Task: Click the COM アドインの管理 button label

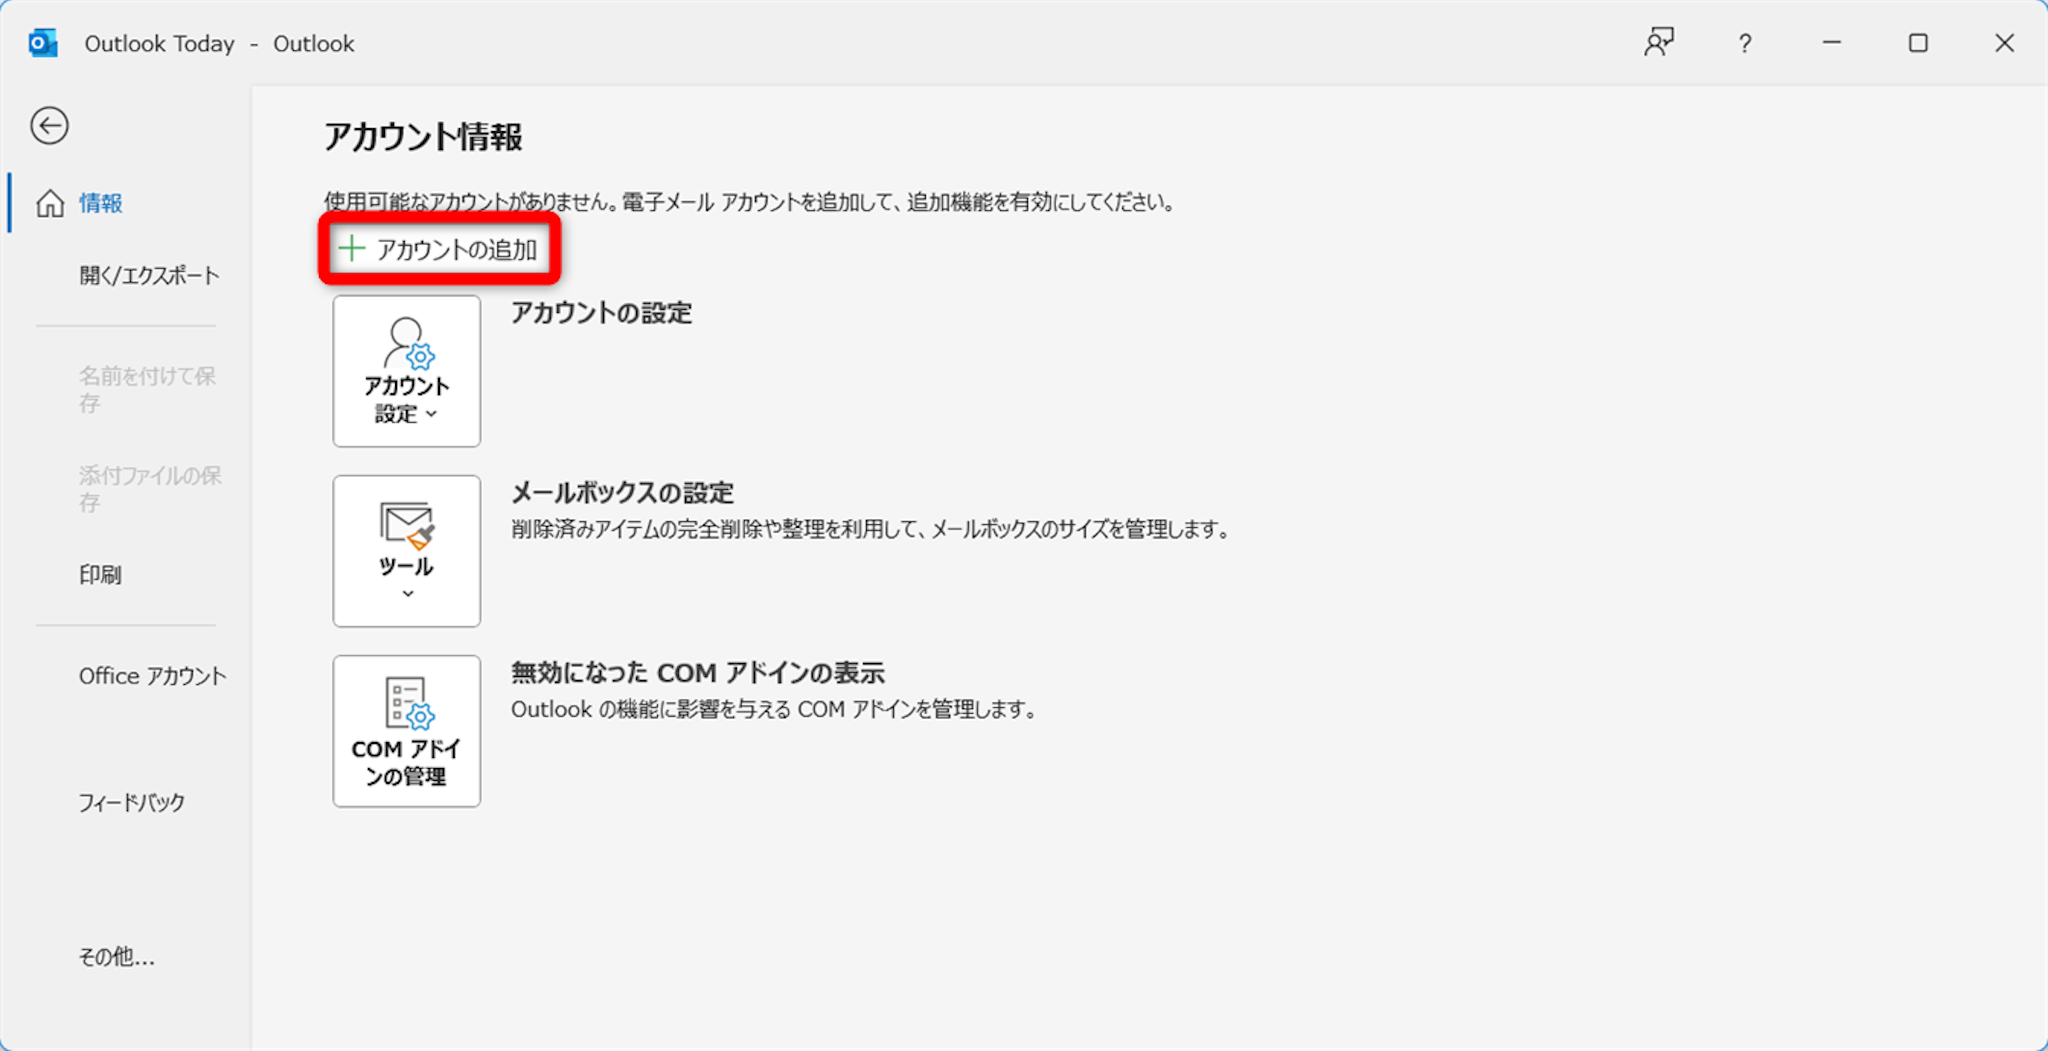Action: click(407, 762)
